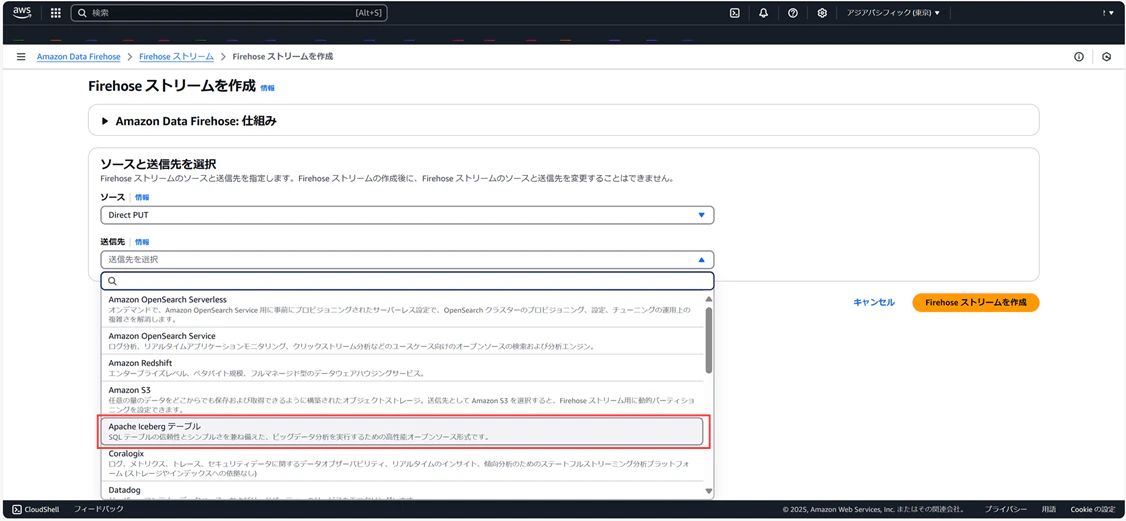Screen dimensions: 1126x521
Task: Click the scroll-down arrow of destination list
Action: 709,492
